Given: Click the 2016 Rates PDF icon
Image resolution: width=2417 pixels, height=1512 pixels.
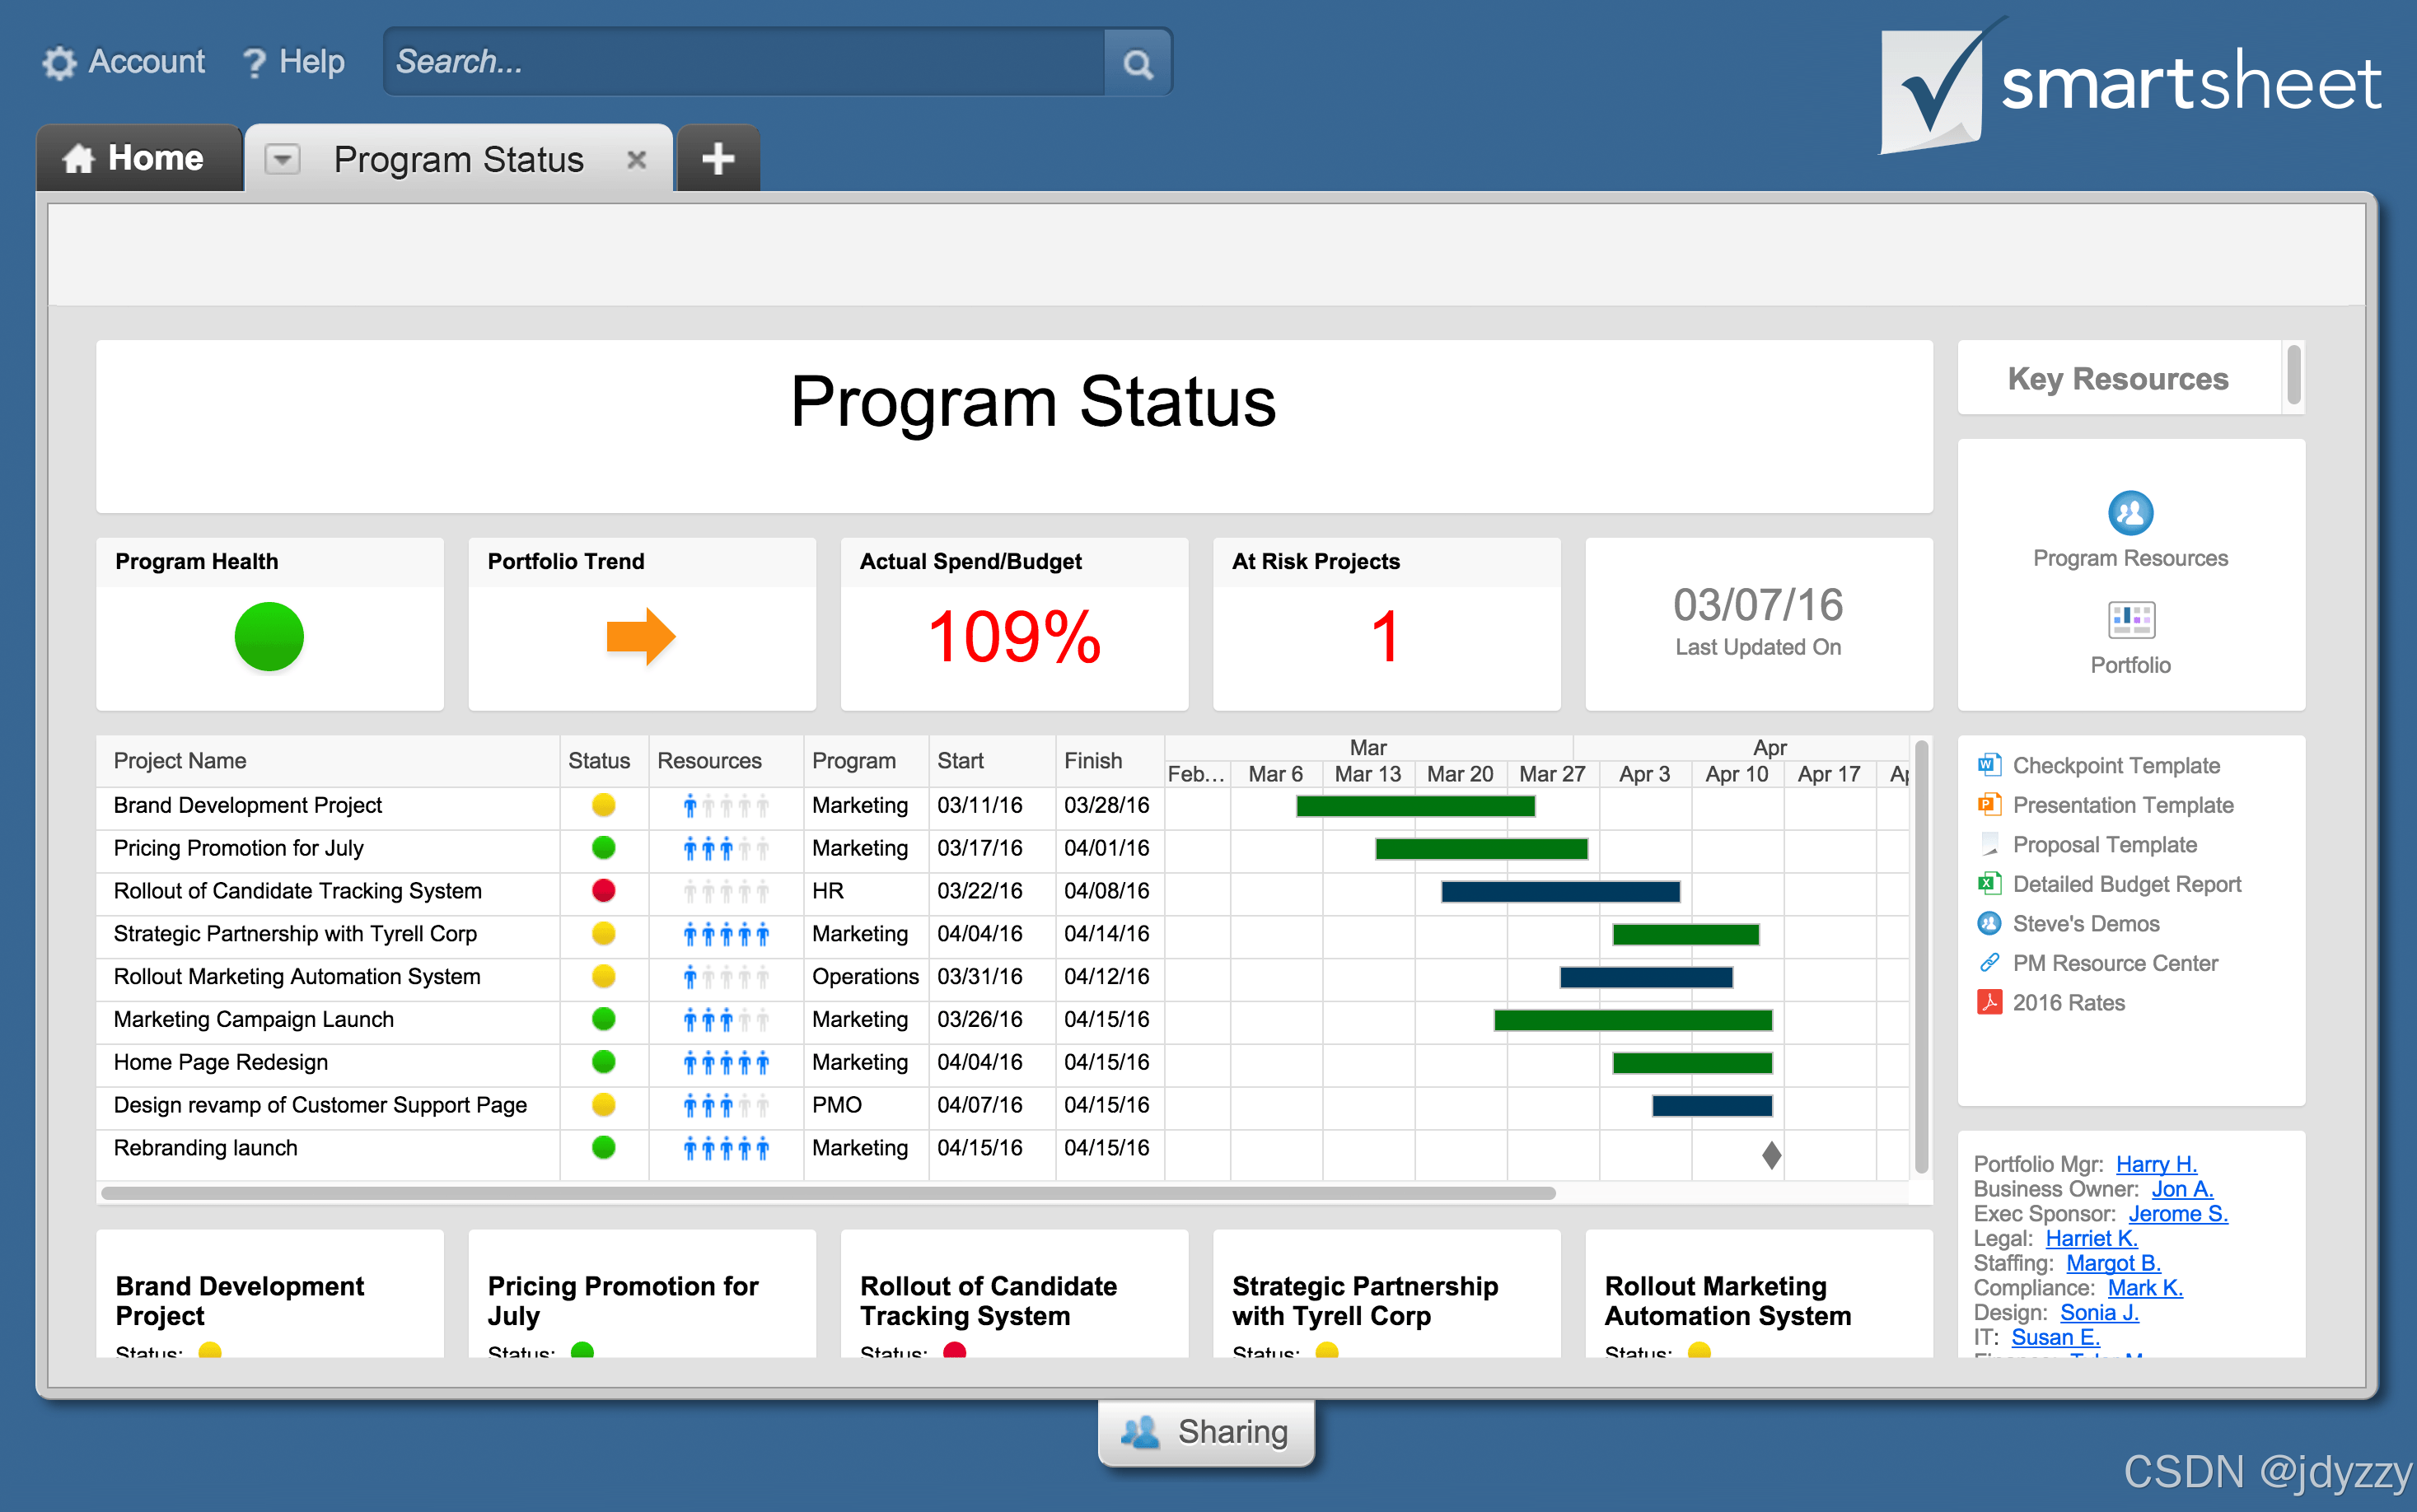Looking at the screenshot, I should point(1988,1003).
